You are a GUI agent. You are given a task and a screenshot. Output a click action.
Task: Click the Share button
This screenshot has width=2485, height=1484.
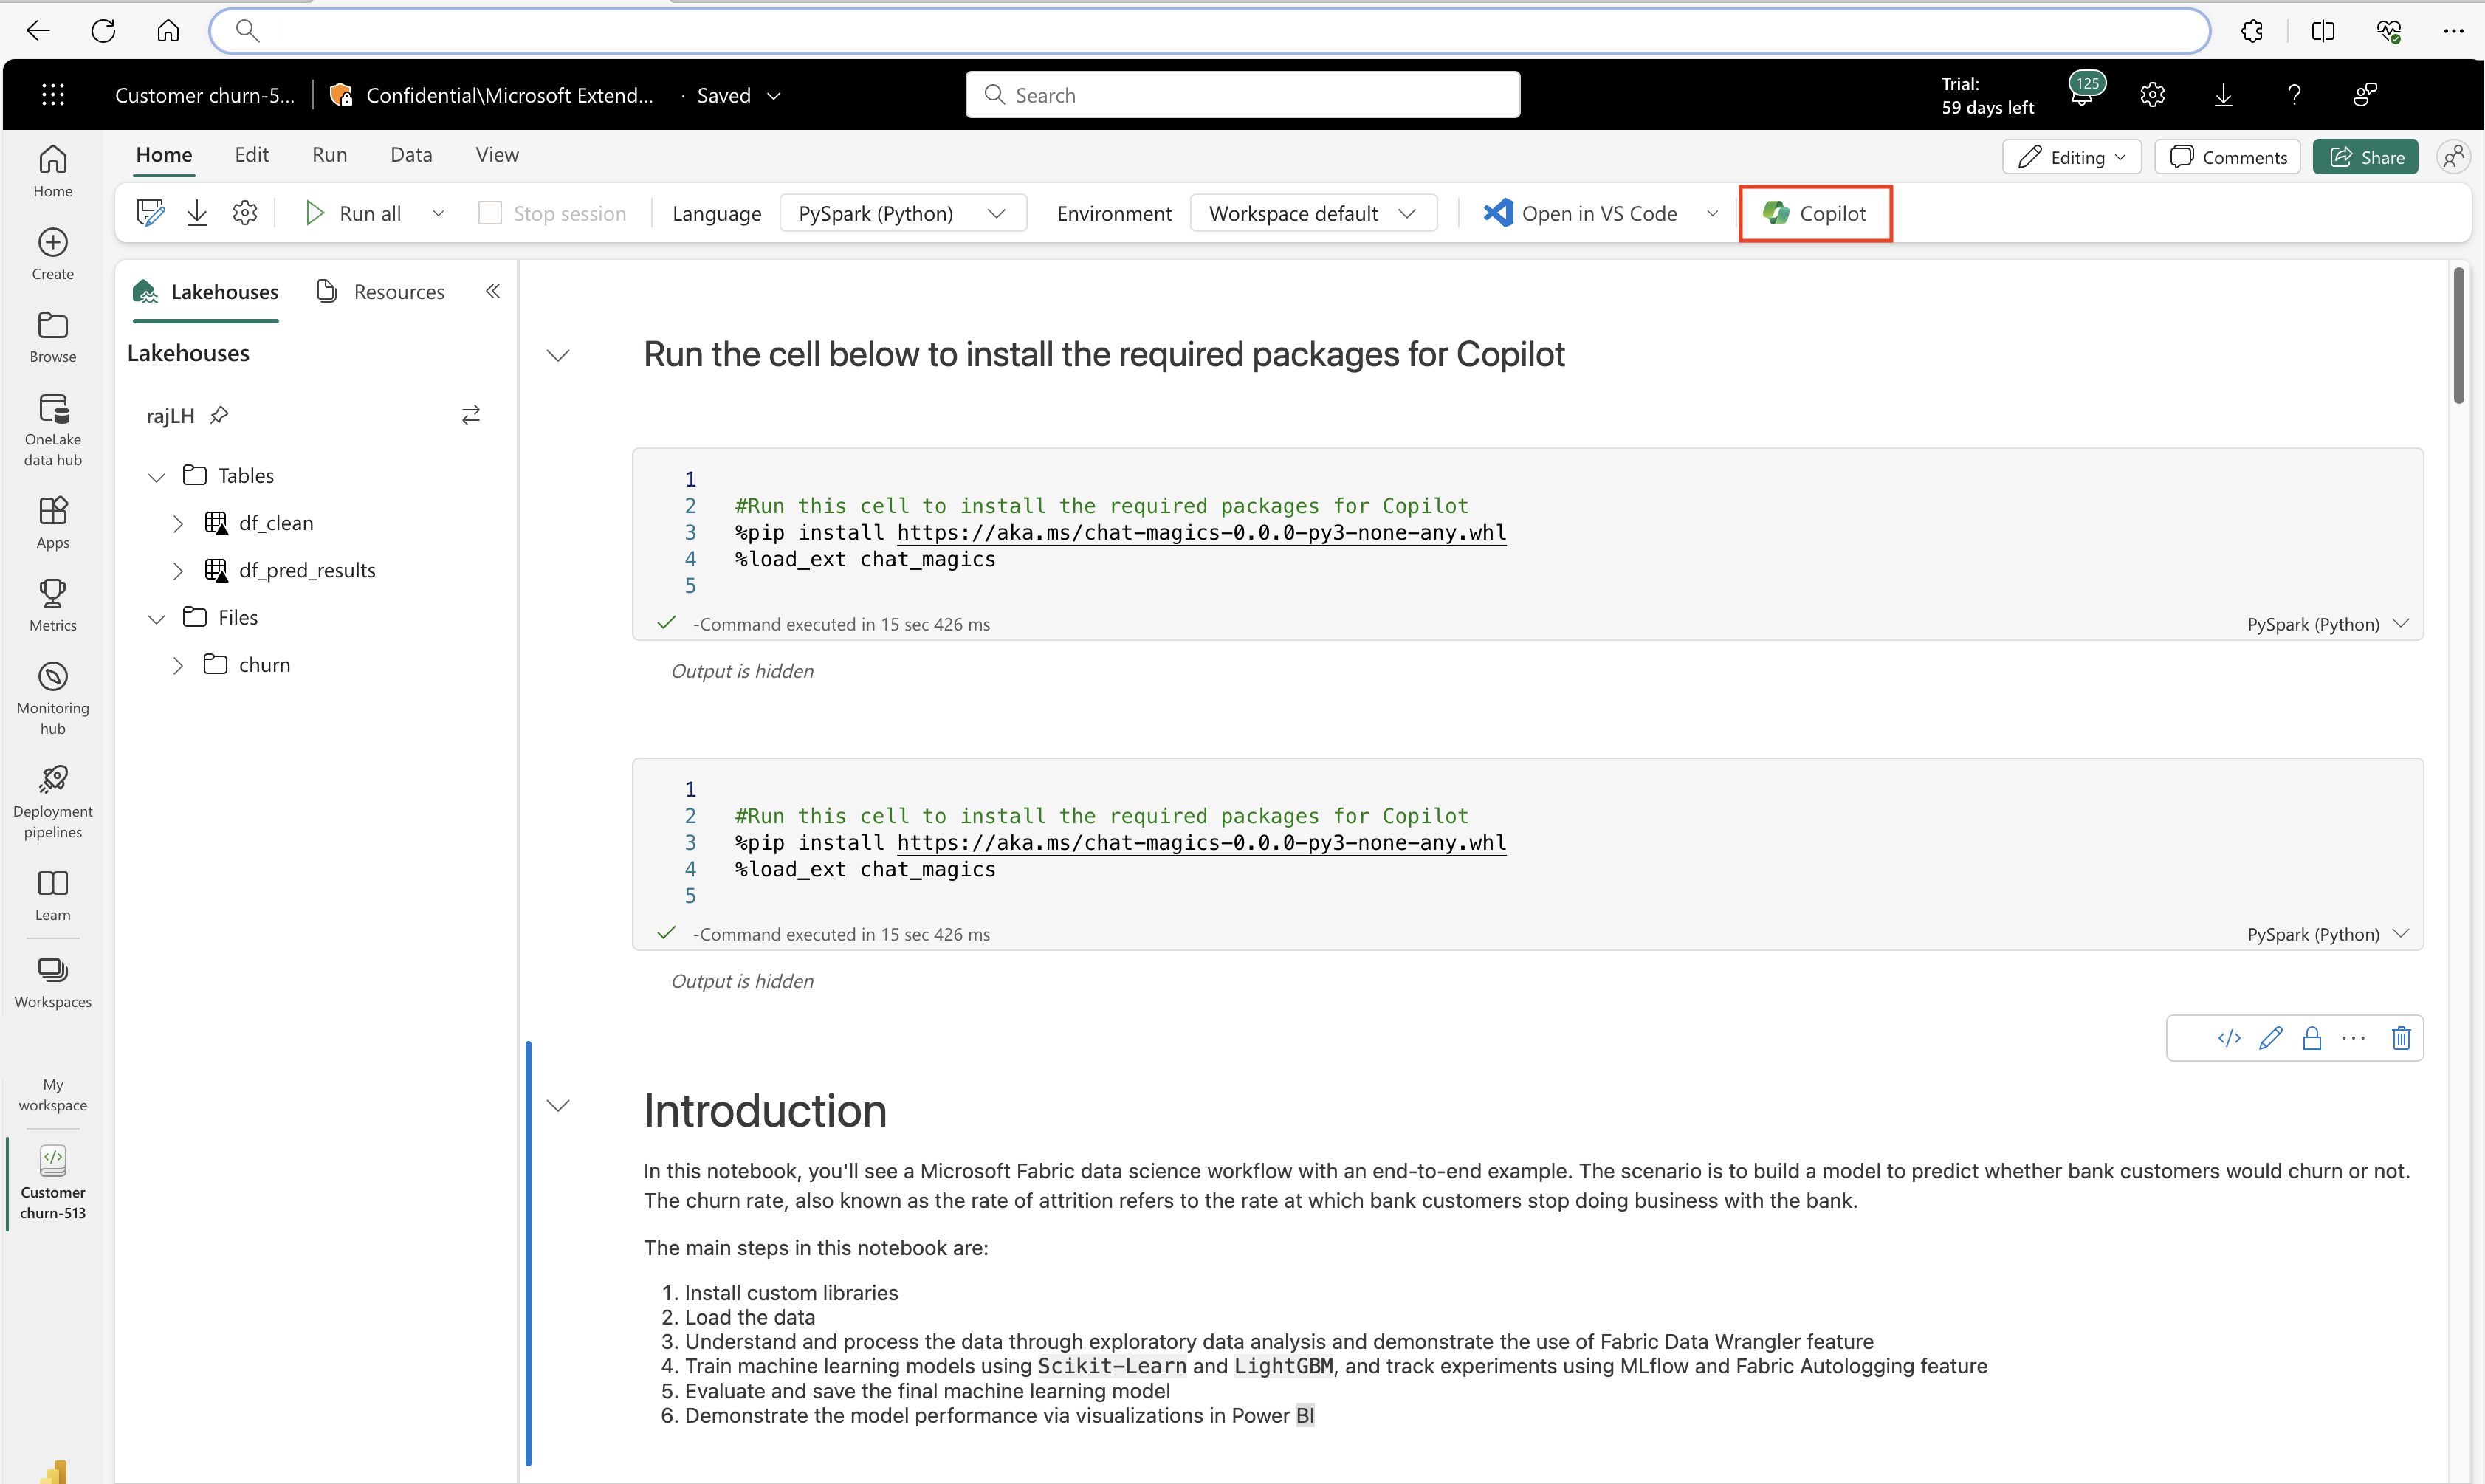2374,157
